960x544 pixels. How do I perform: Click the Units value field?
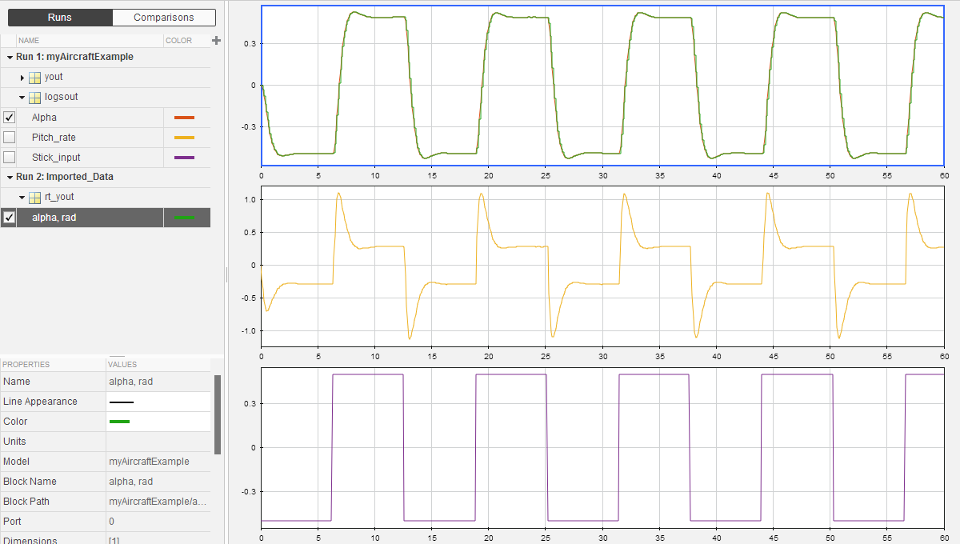tap(158, 442)
